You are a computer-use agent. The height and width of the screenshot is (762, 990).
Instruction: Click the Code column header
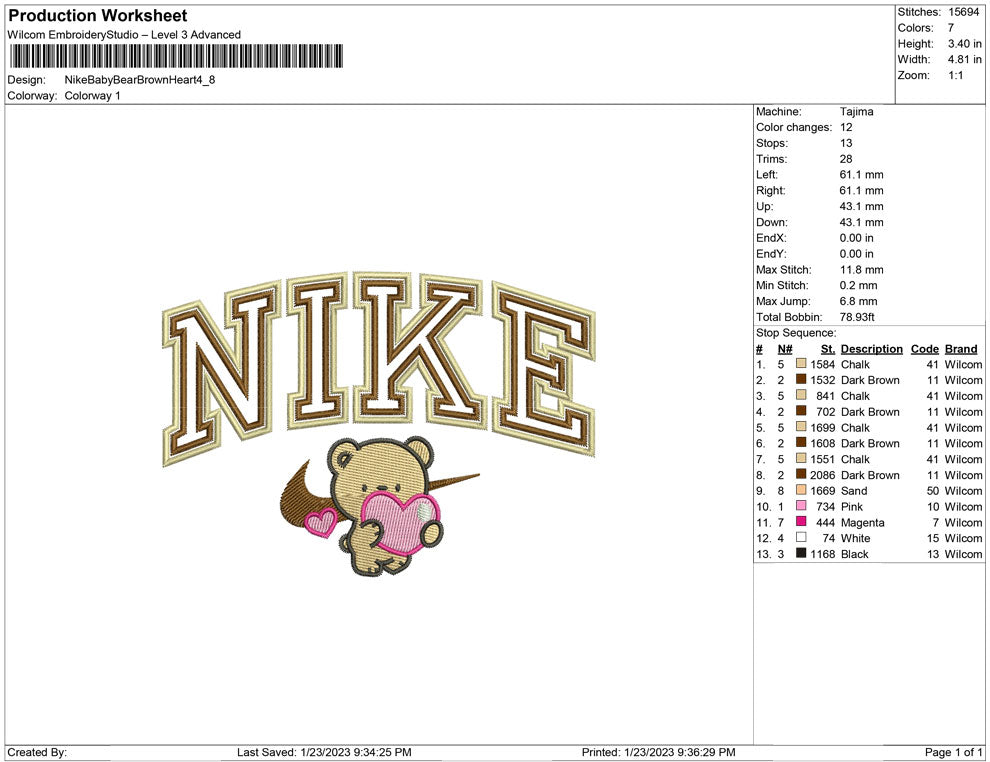tap(924, 349)
